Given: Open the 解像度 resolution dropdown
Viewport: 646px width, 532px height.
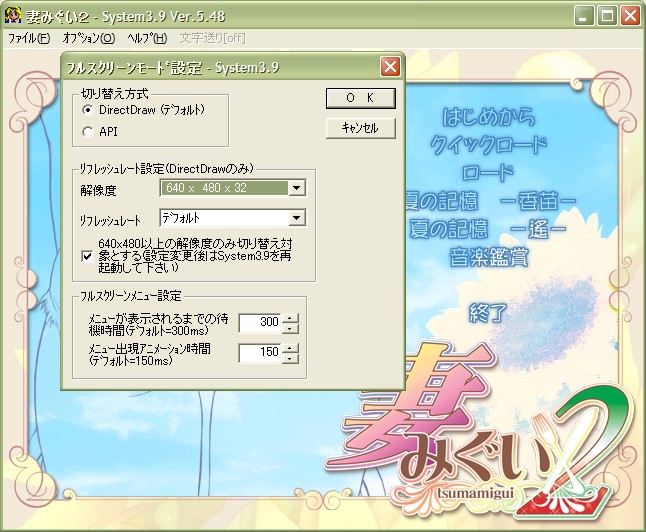Looking at the screenshot, I should [x=297, y=188].
